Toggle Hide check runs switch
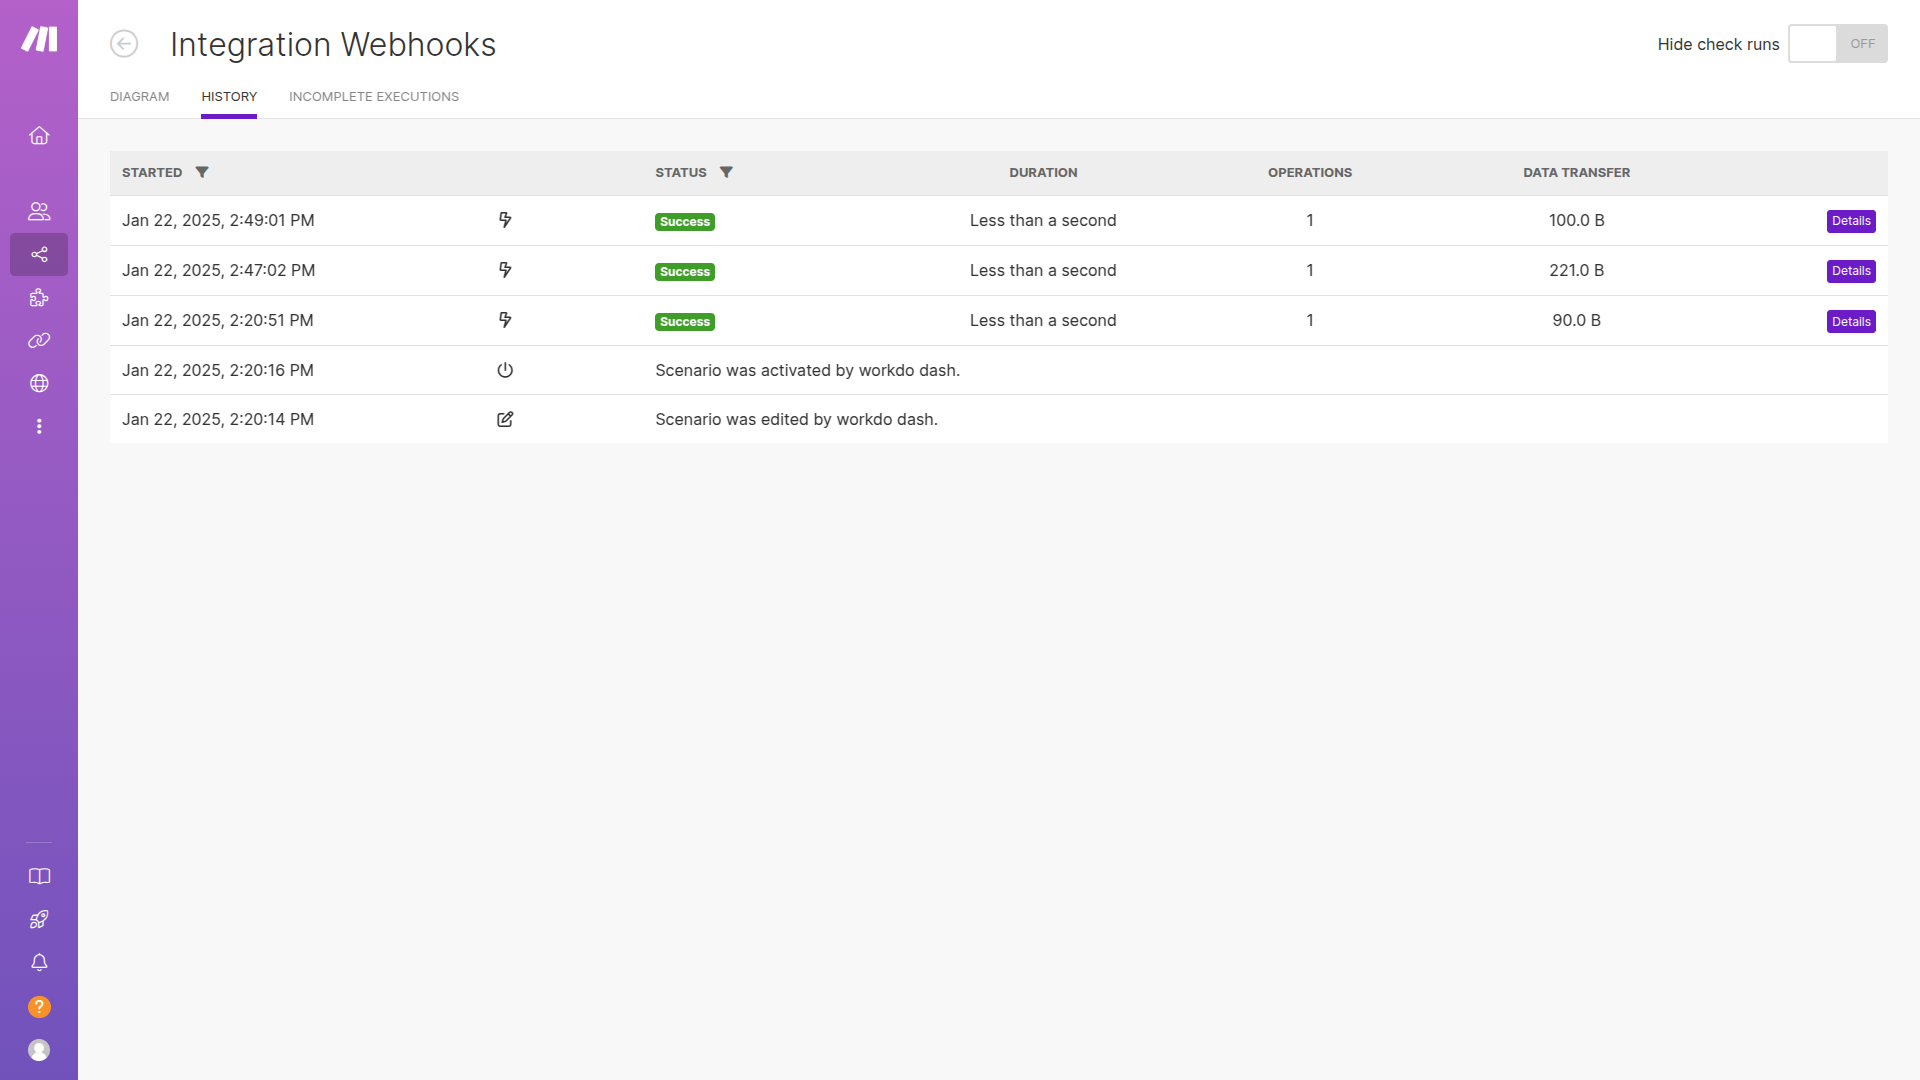1920x1080 pixels. (x=1837, y=44)
